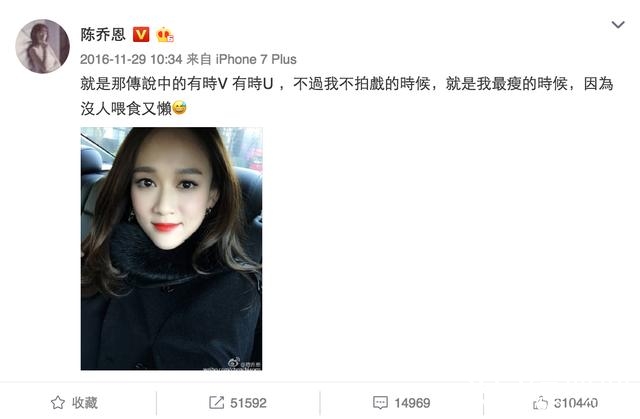The height and width of the screenshot is (419, 640).
Task: Click the laughing sweat emoji in post
Action: tap(179, 108)
